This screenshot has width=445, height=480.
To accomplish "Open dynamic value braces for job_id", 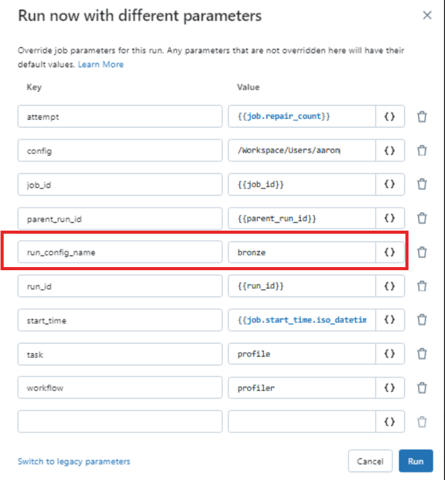I will click(390, 184).
